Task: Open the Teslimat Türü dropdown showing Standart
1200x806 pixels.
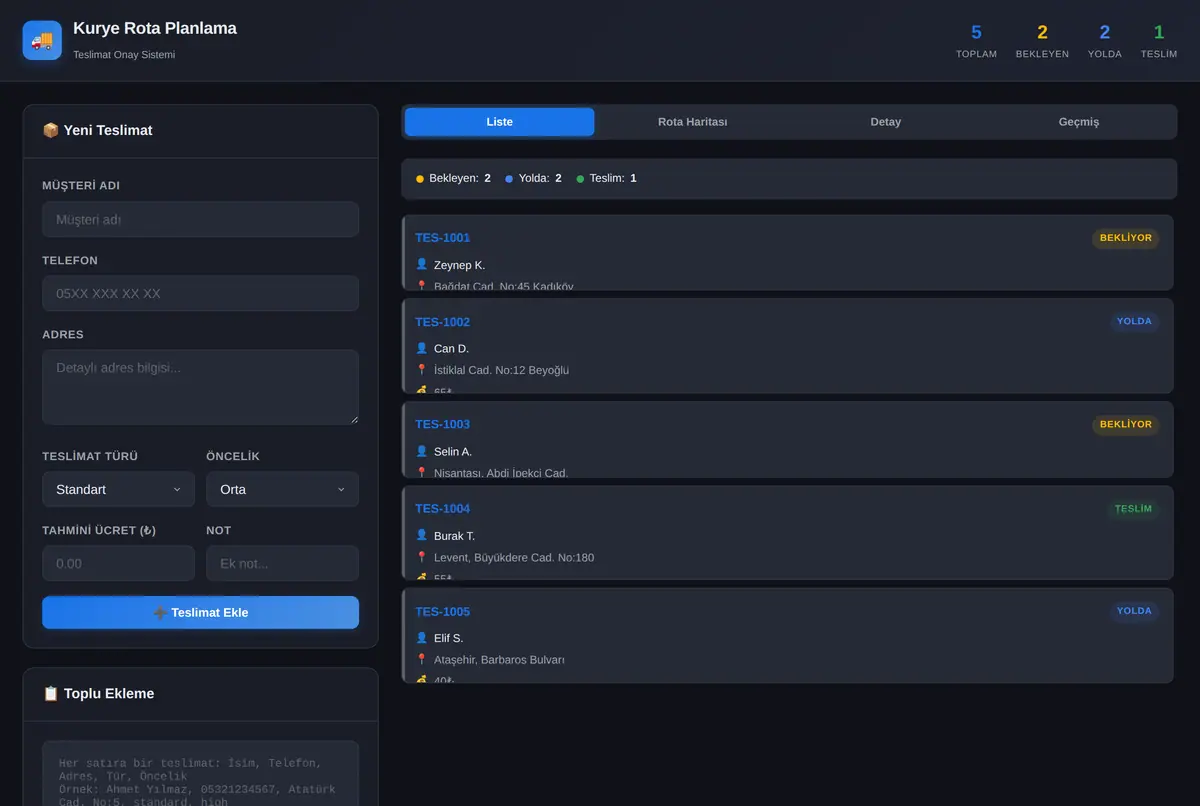Action: coord(118,489)
